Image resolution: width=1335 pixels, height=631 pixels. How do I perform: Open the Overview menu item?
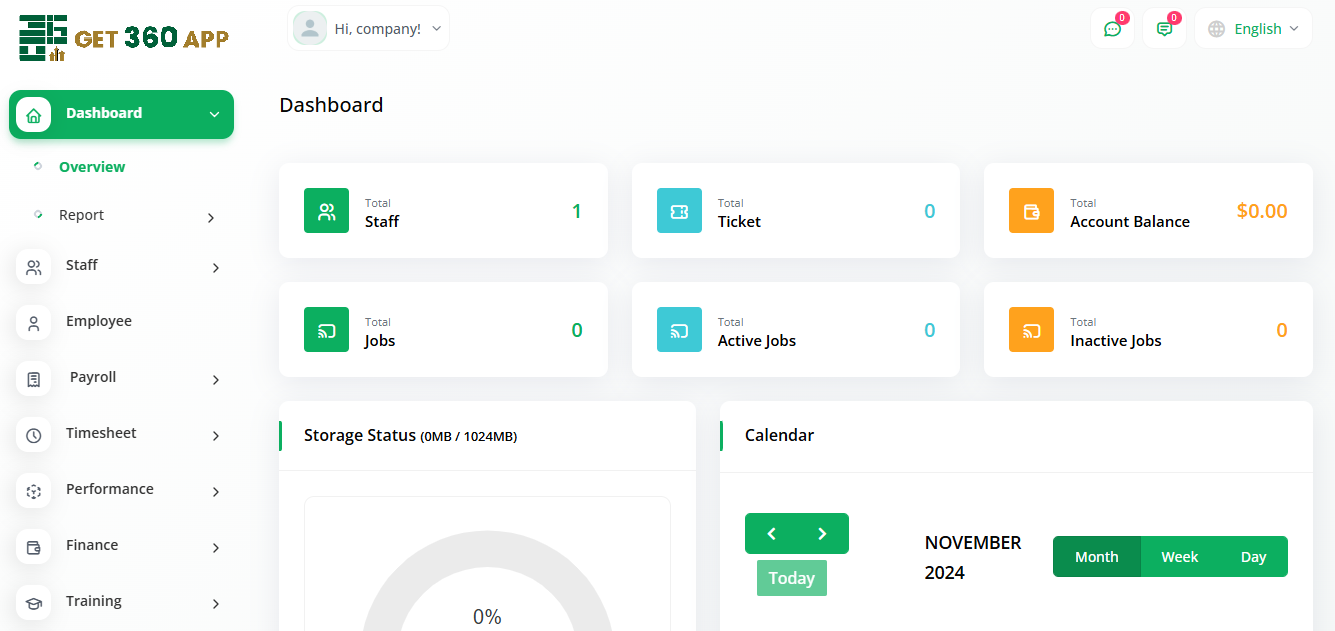pyautogui.click(x=92, y=167)
